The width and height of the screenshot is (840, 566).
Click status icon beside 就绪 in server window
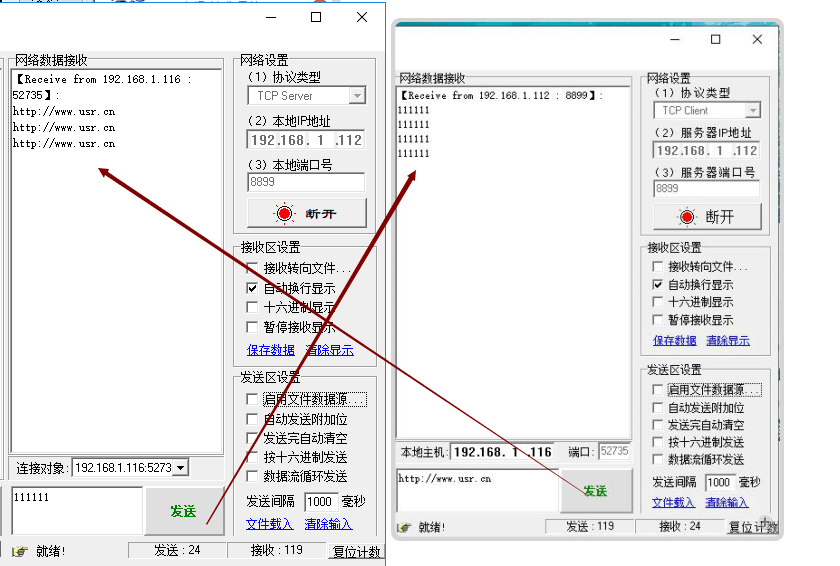pos(19,551)
